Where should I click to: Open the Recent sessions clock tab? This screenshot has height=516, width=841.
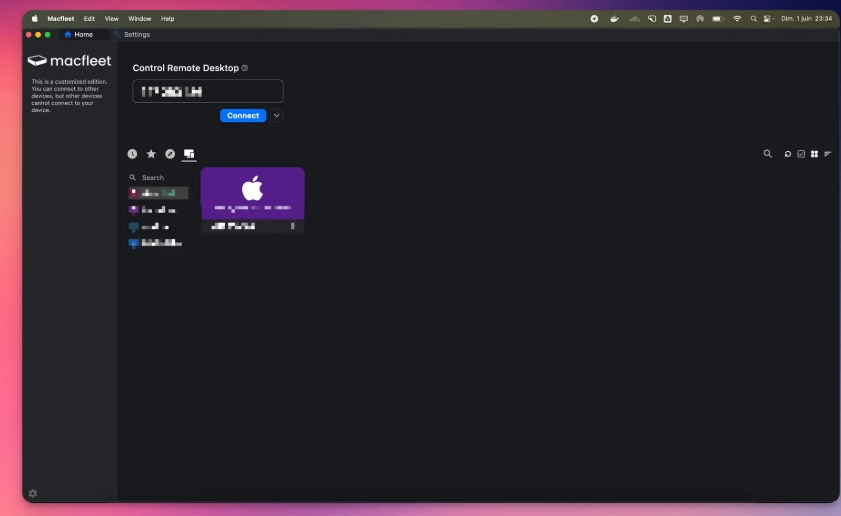[x=132, y=154]
